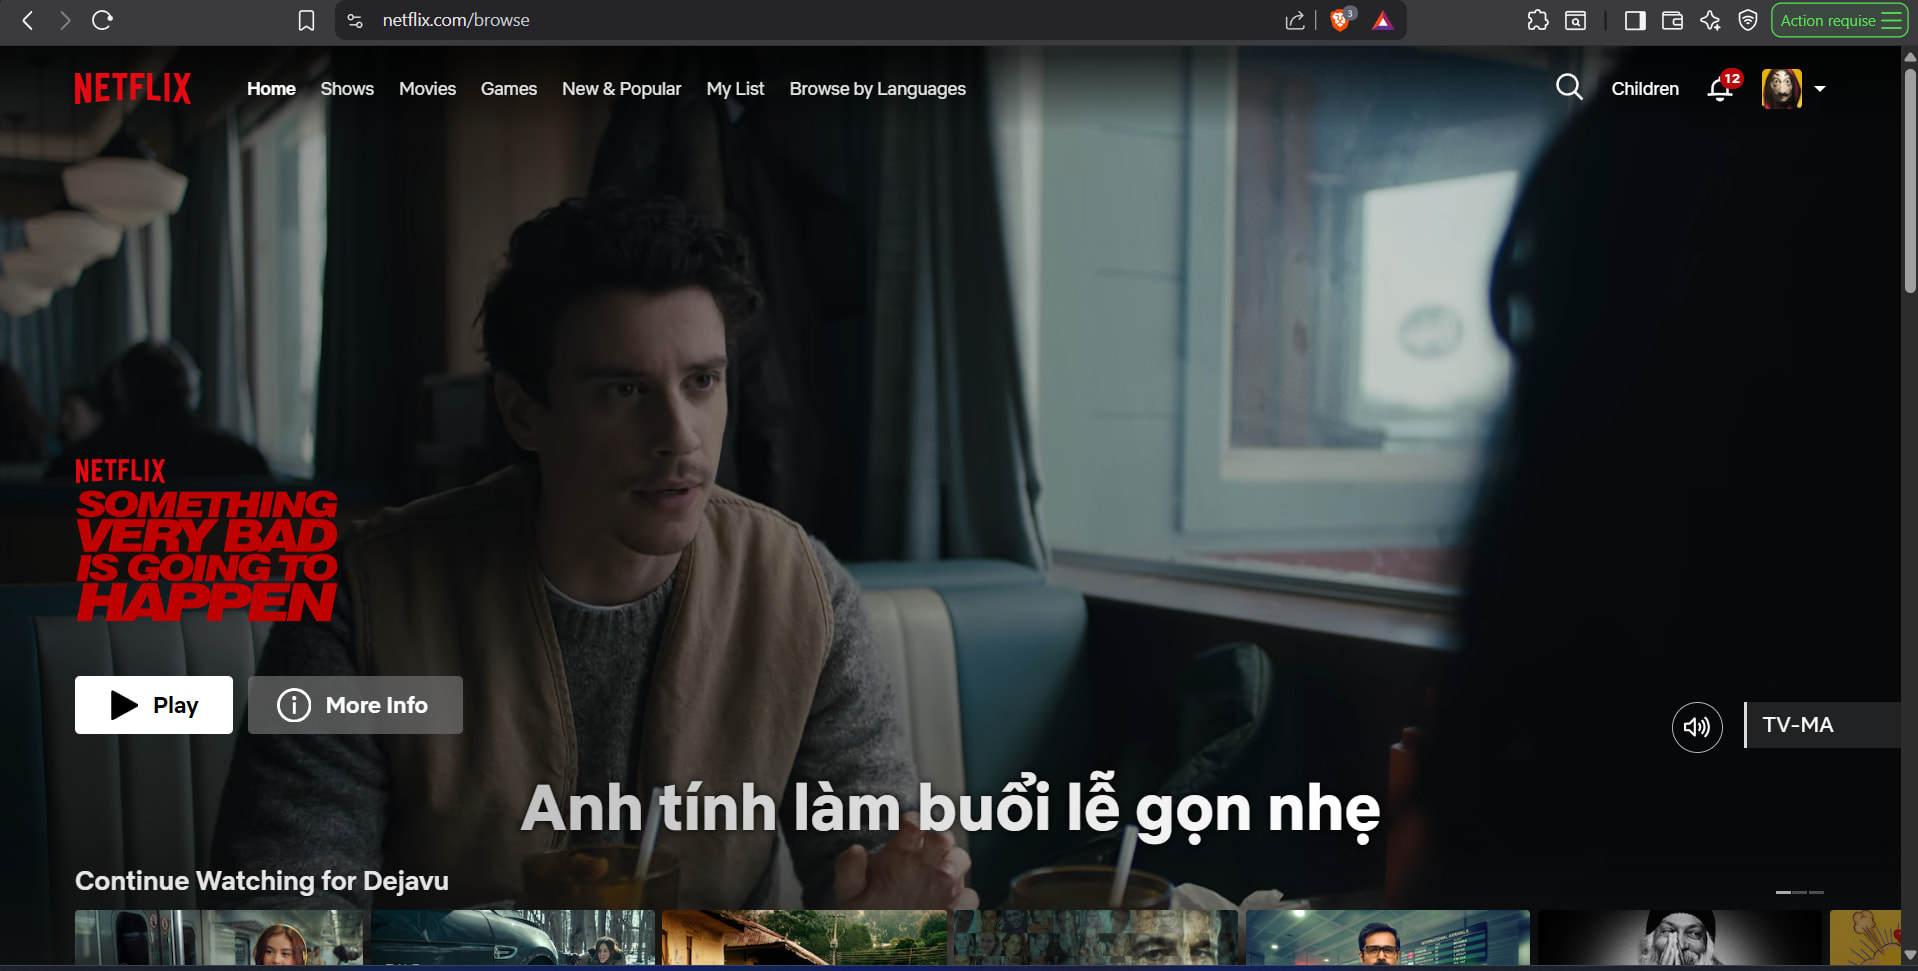
Task: Click the profile avatar picture
Action: click(1782, 89)
